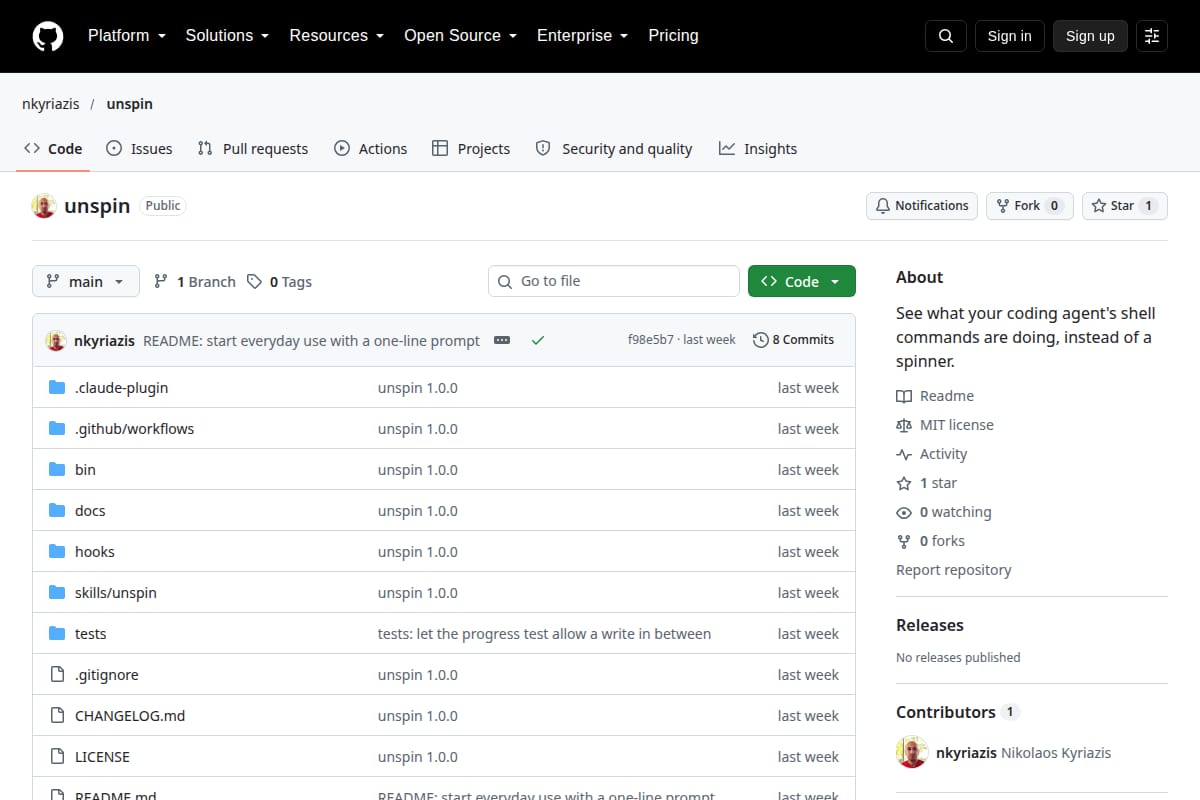Screen dimensions: 1200x800
Task: Click the Sign up button
Action: coord(1090,36)
